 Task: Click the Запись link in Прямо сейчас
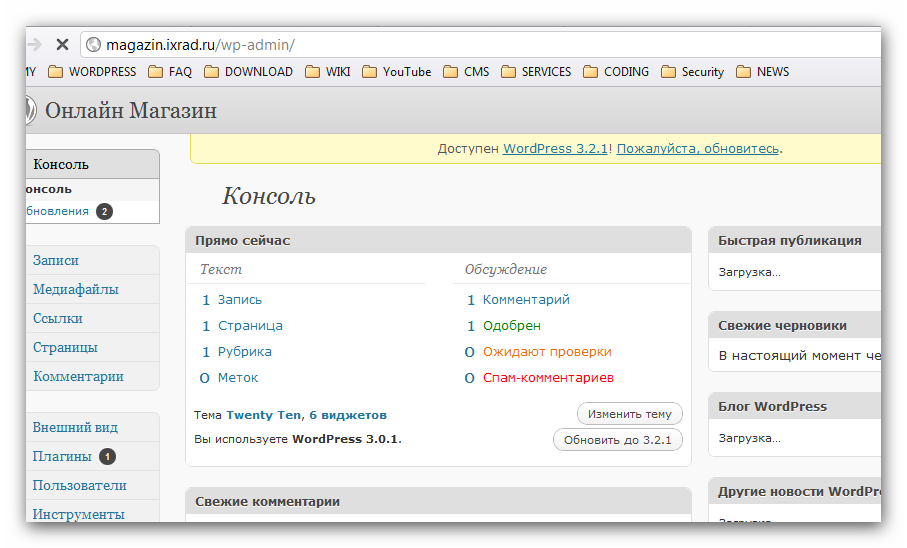pos(239,300)
